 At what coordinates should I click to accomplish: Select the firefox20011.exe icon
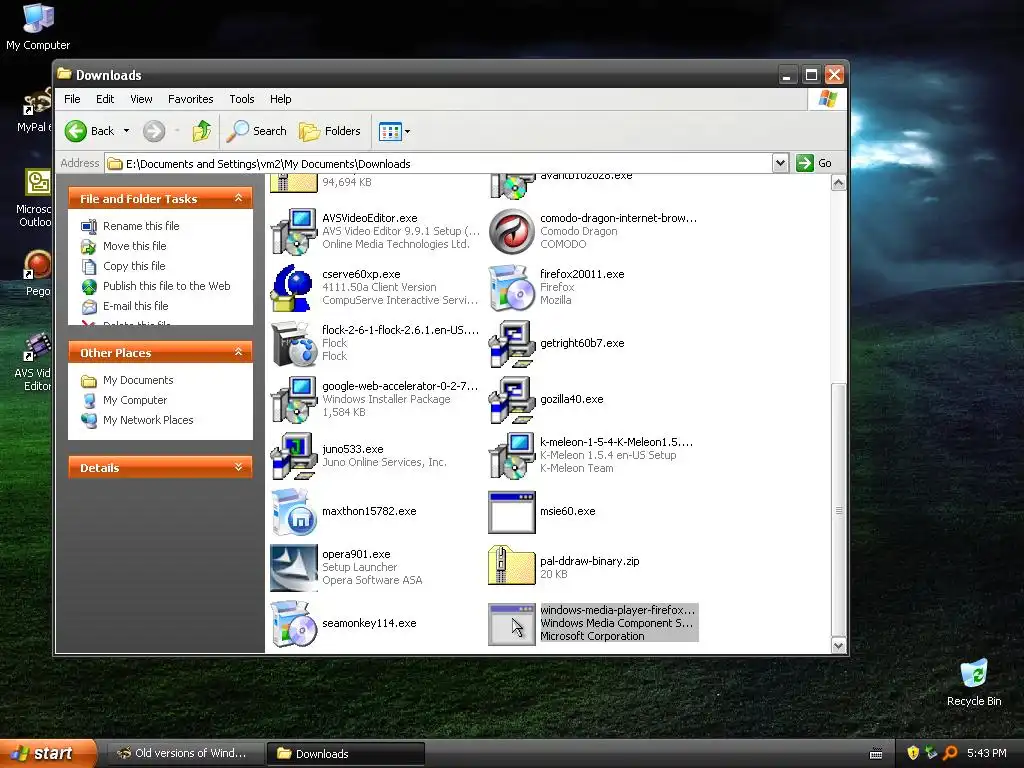pyautogui.click(x=512, y=288)
